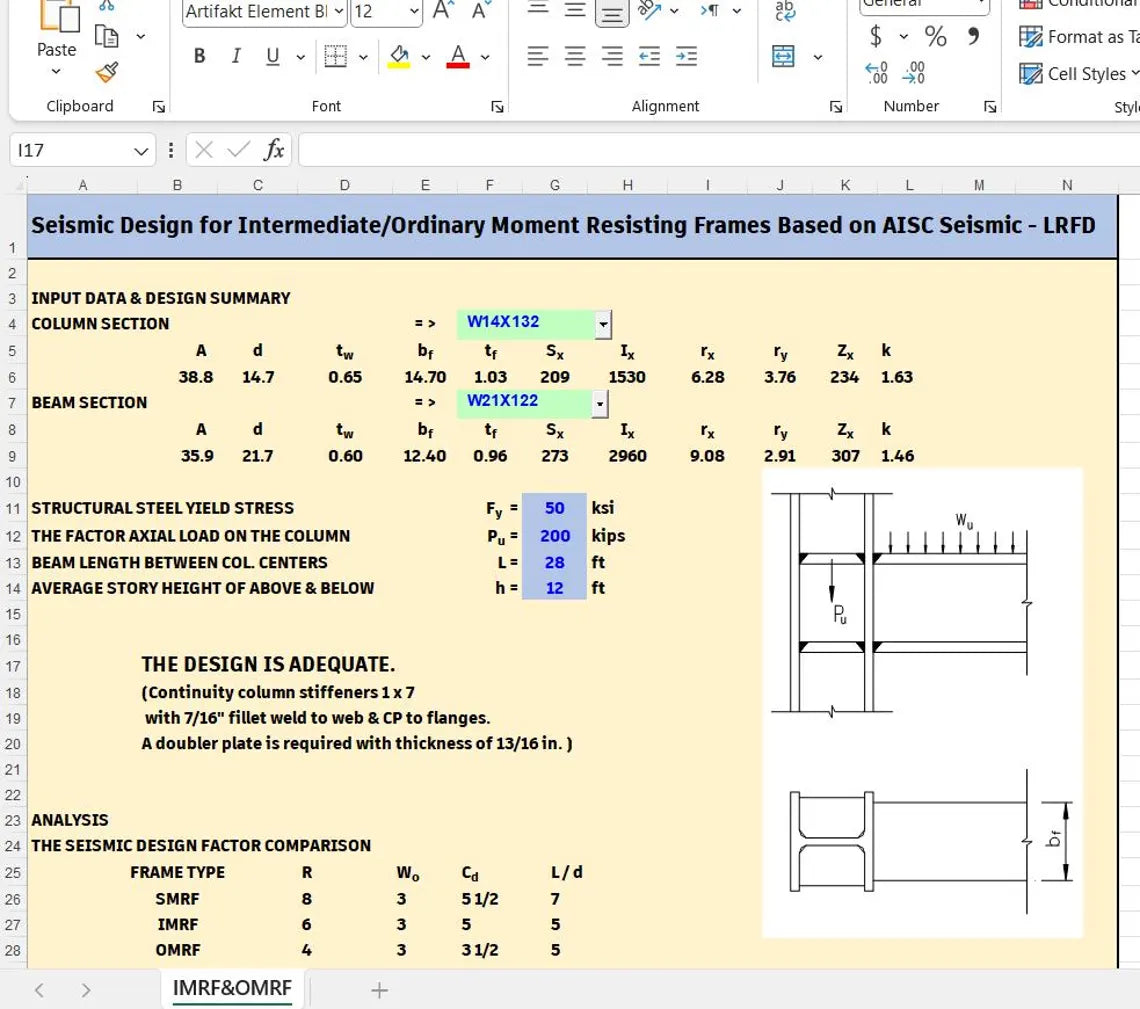This screenshot has width=1140, height=1009.
Task: Increase indent
Action: (x=686, y=56)
